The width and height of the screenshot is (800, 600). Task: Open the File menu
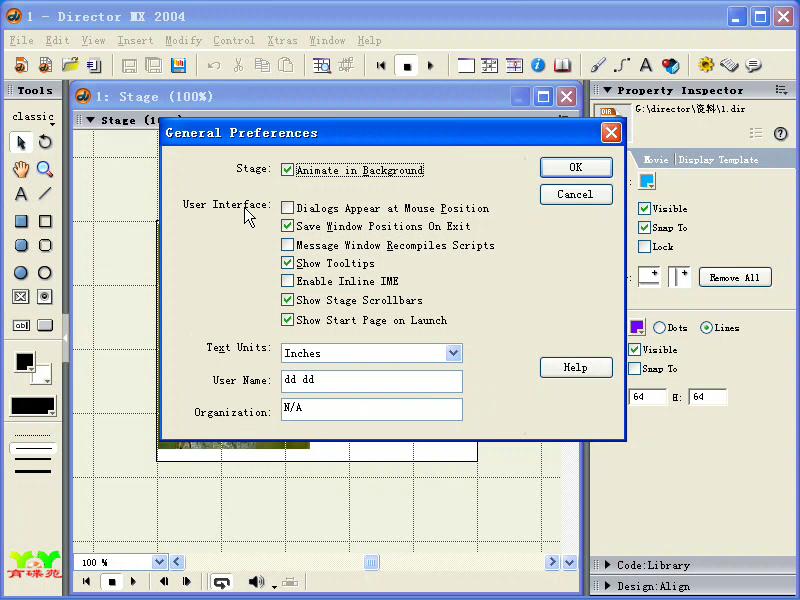point(21,40)
